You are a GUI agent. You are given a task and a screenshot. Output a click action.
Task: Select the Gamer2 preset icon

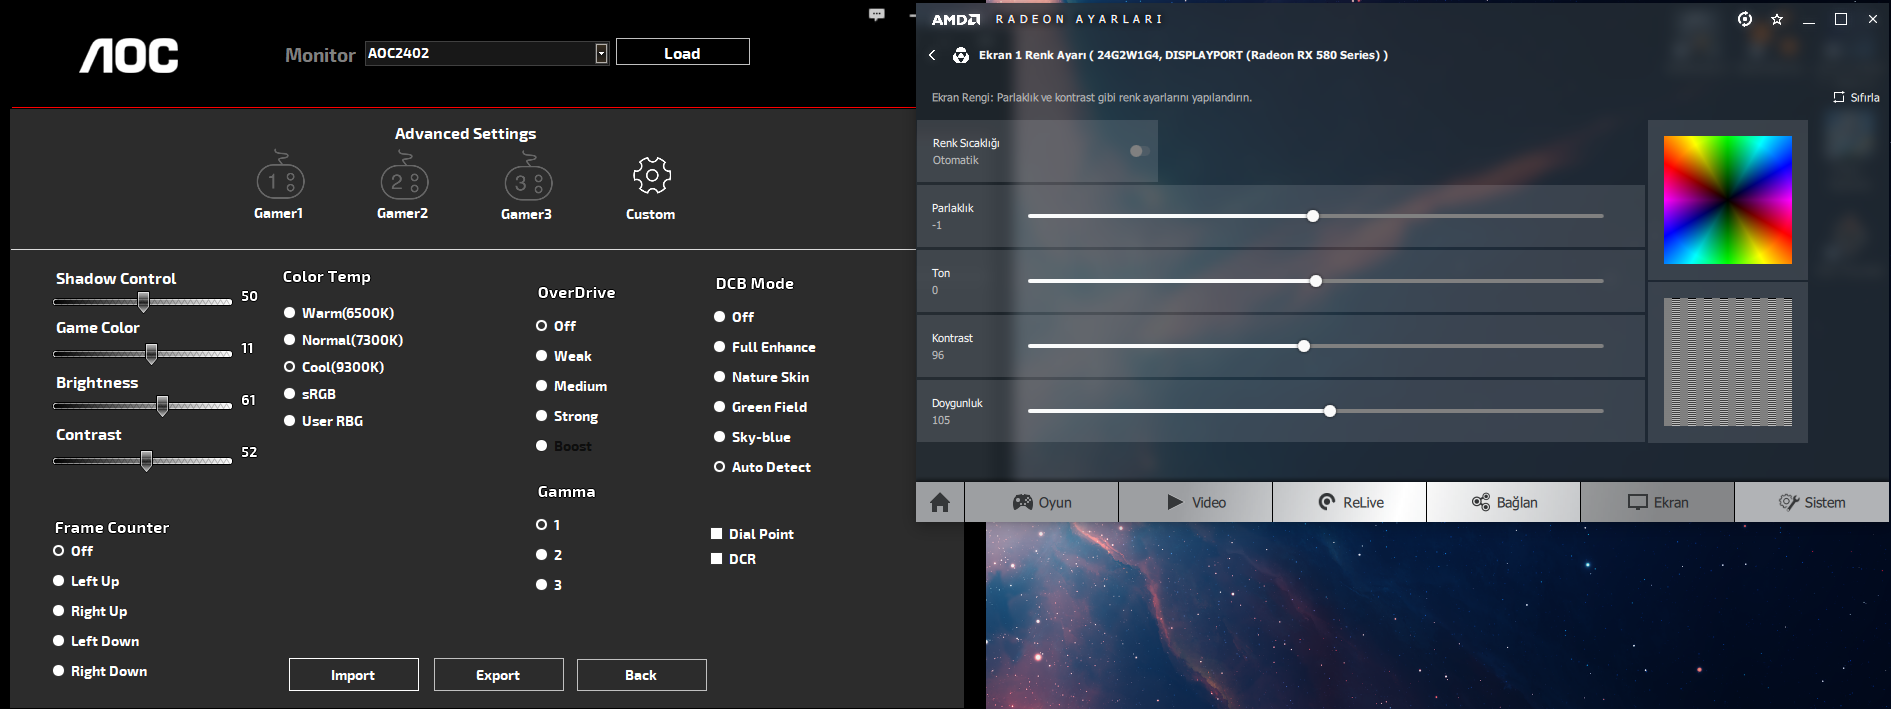(x=404, y=176)
